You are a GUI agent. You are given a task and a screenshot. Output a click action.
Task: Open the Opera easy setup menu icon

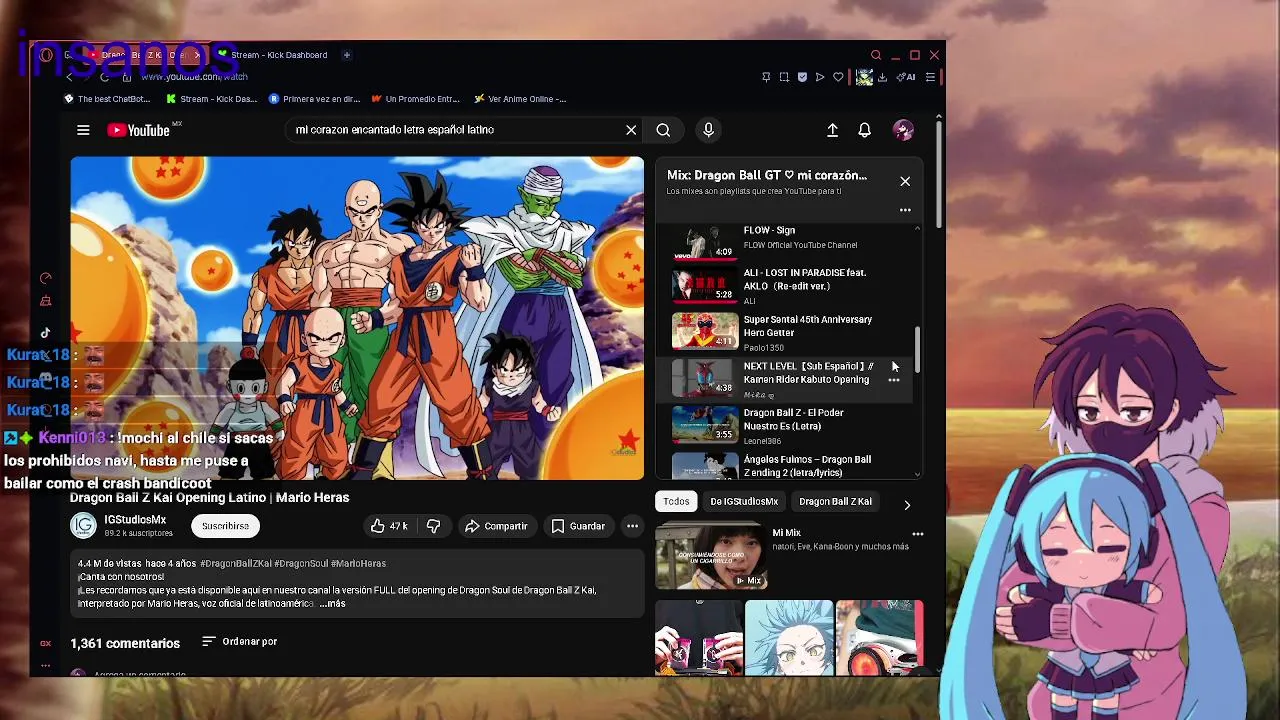(930, 77)
